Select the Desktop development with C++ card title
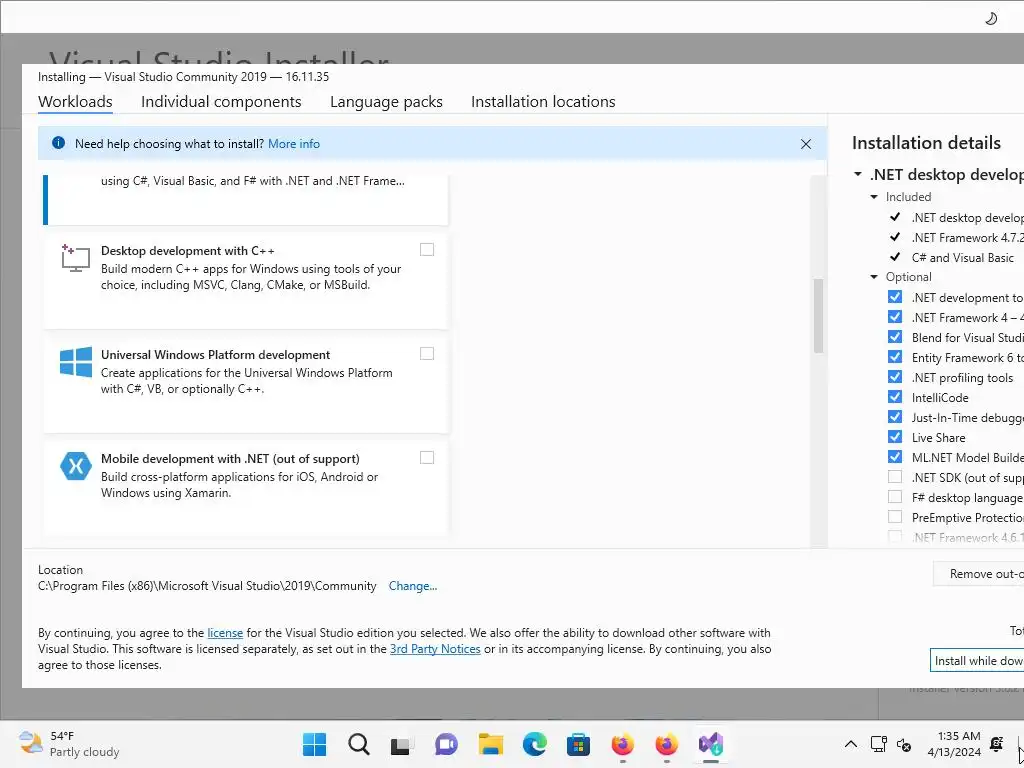 tap(188, 251)
